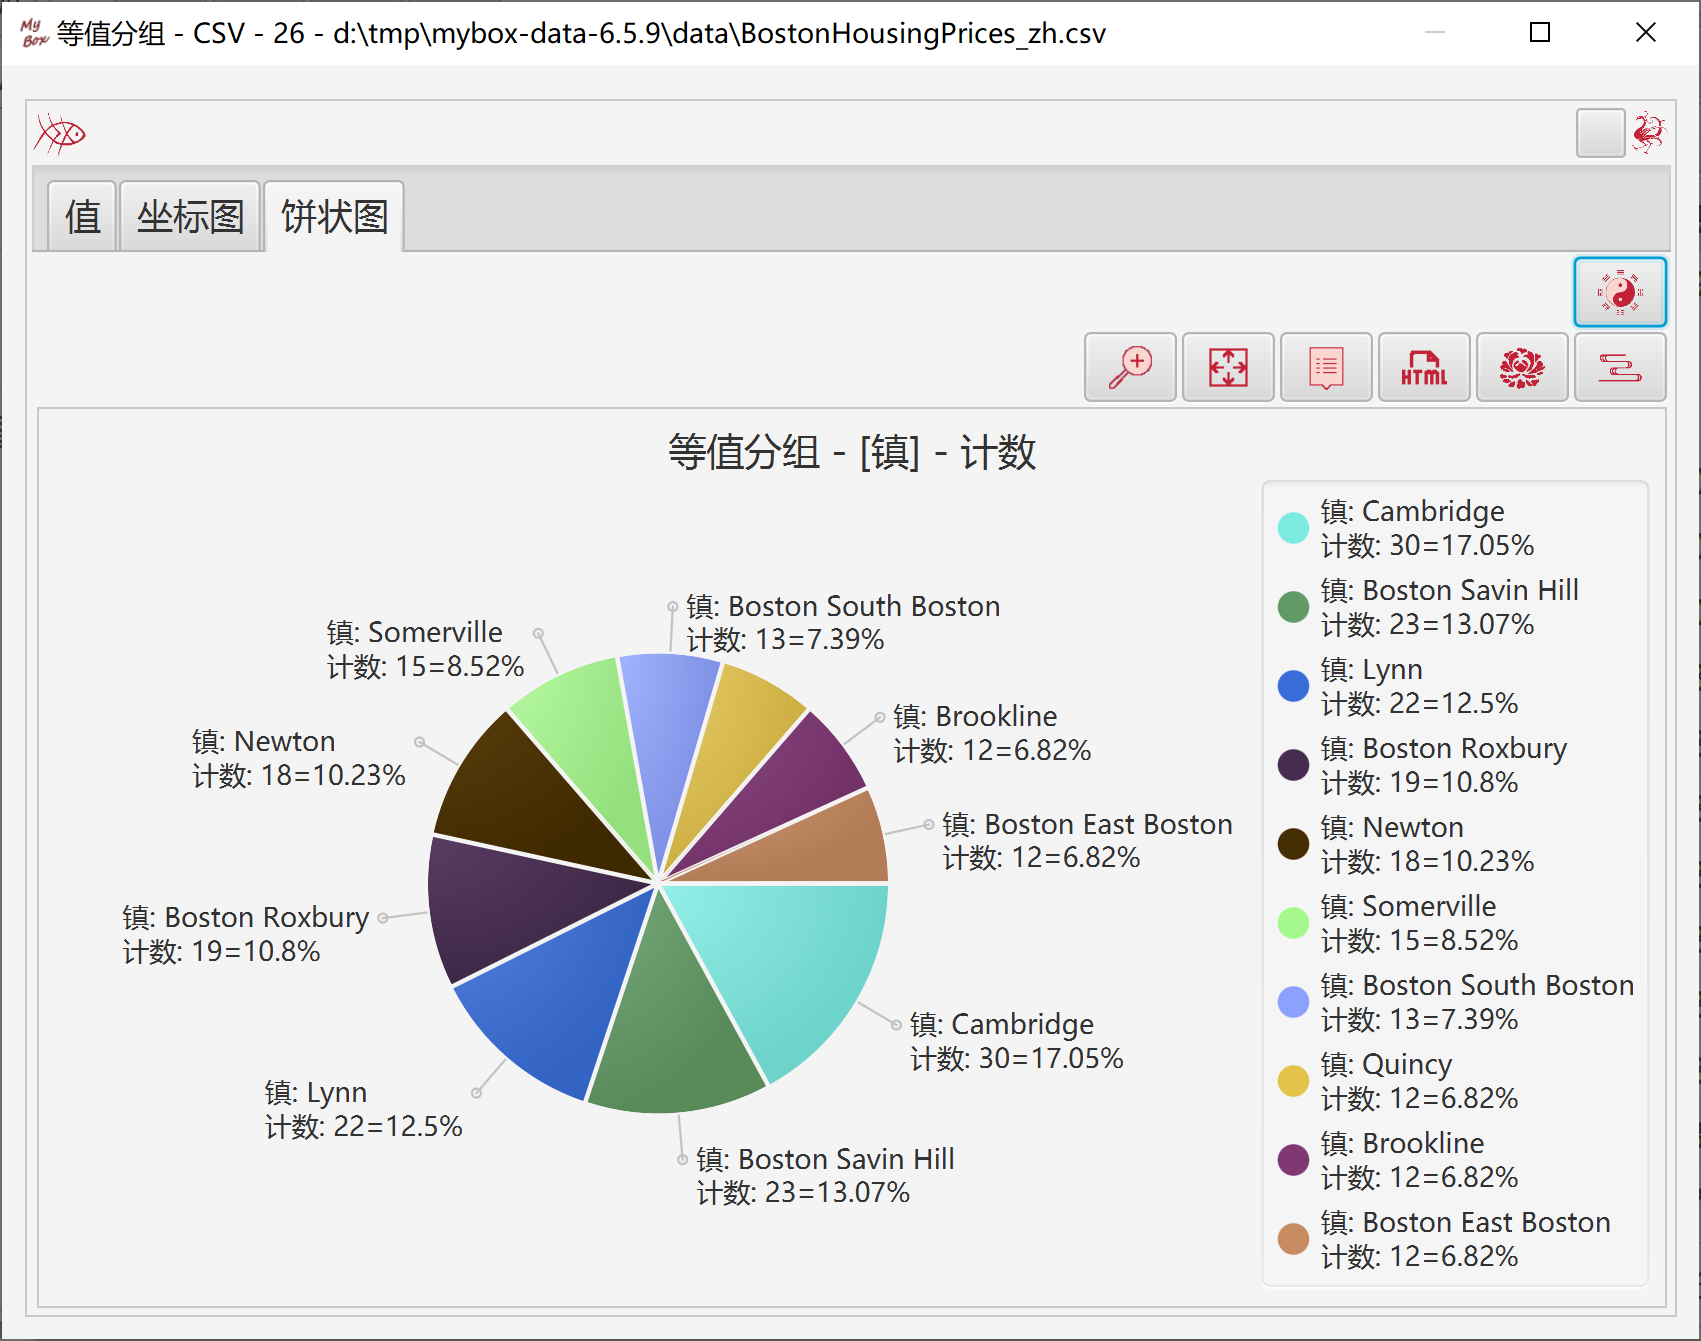Click the Boston South Boston periwinkle legend swatch
Image resolution: width=1701 pixels, height=1341 pixels.
(1293, 1002)
